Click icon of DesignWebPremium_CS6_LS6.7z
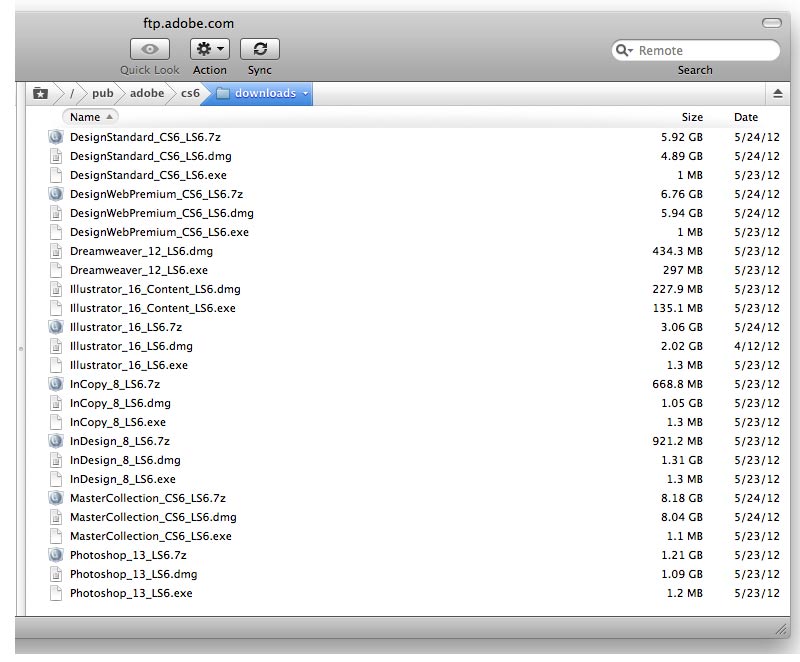The image size is (800, 662). (56, 194)
